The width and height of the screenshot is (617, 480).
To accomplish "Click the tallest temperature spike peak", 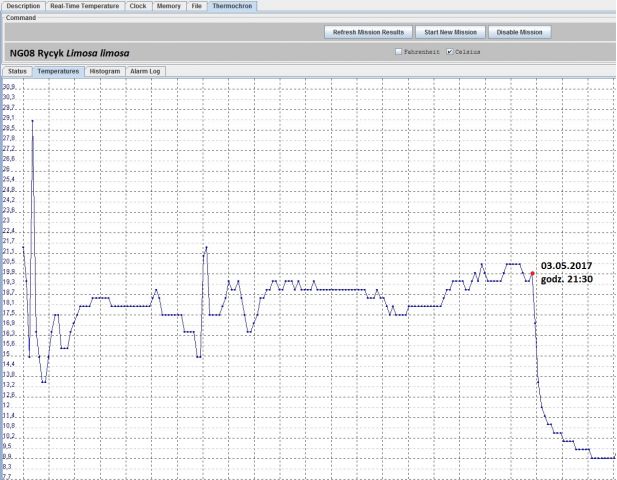I will [32, 121].
